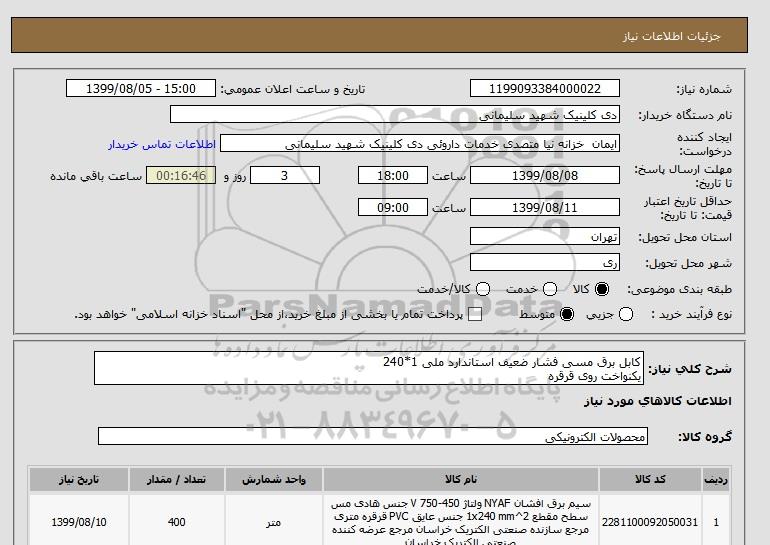
Task: Click the request creator field ایمان خزانه نیا
Action: pyautogui.click(x=420, y=144)
